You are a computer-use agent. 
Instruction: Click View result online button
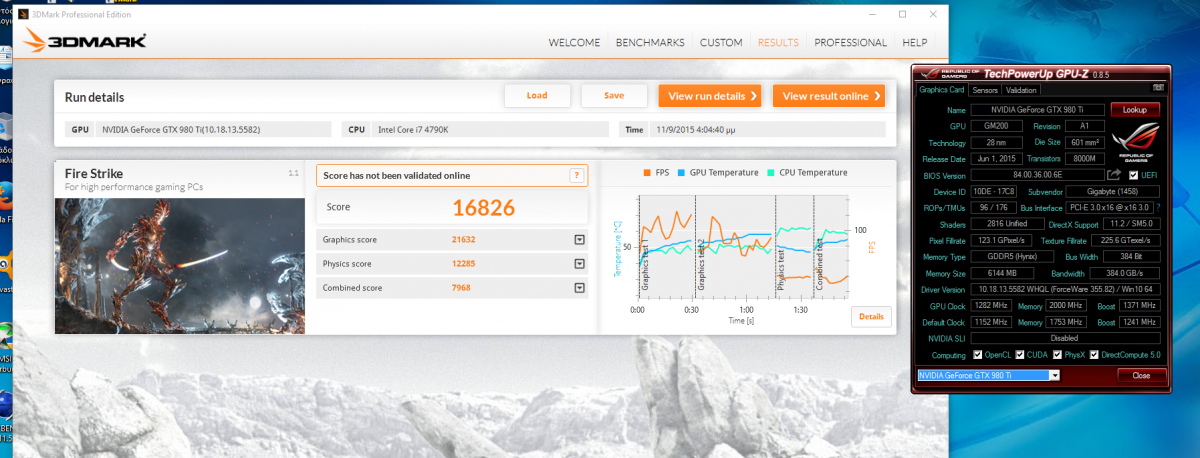[828, 96]
